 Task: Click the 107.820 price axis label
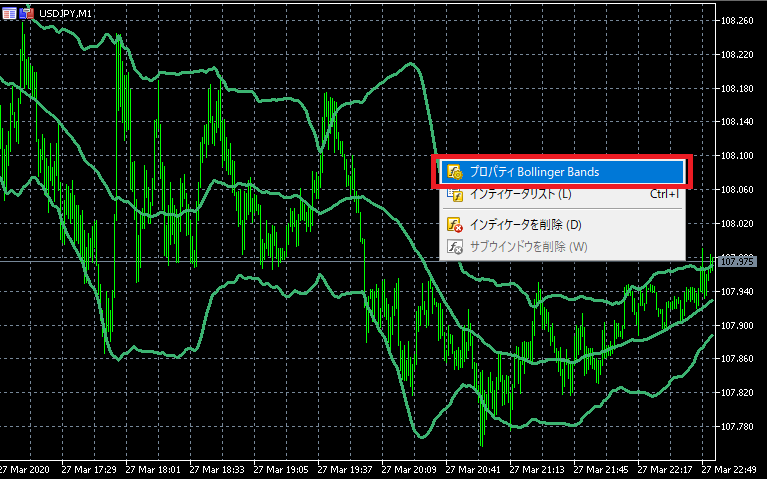point(737,392)
